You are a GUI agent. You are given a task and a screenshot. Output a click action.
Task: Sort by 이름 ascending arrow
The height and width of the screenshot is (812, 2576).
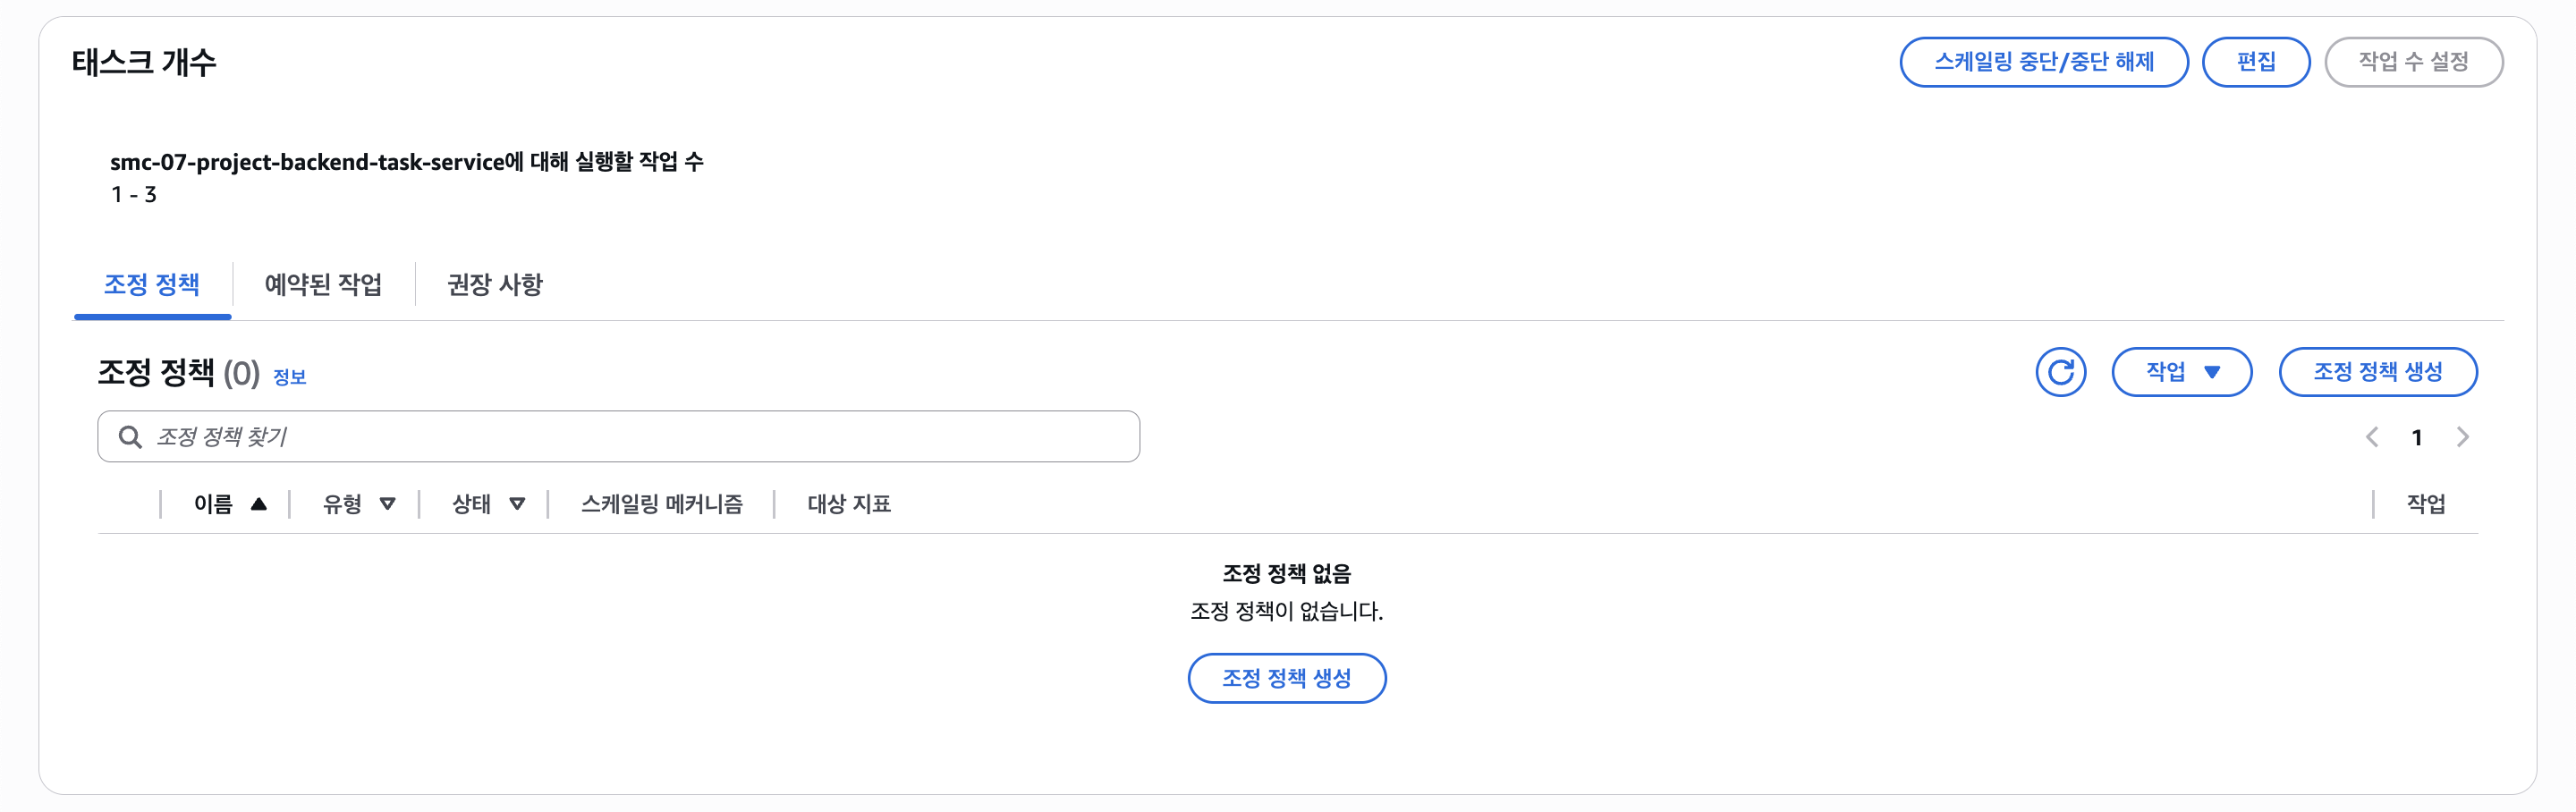pyautogui.click(x=259, y=504)
